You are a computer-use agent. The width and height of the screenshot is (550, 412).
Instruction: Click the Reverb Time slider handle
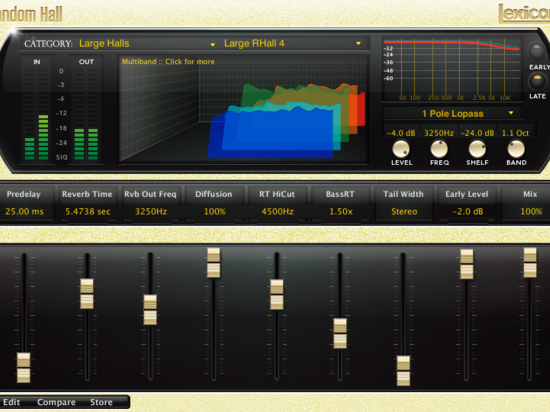[x=87, y=293]
